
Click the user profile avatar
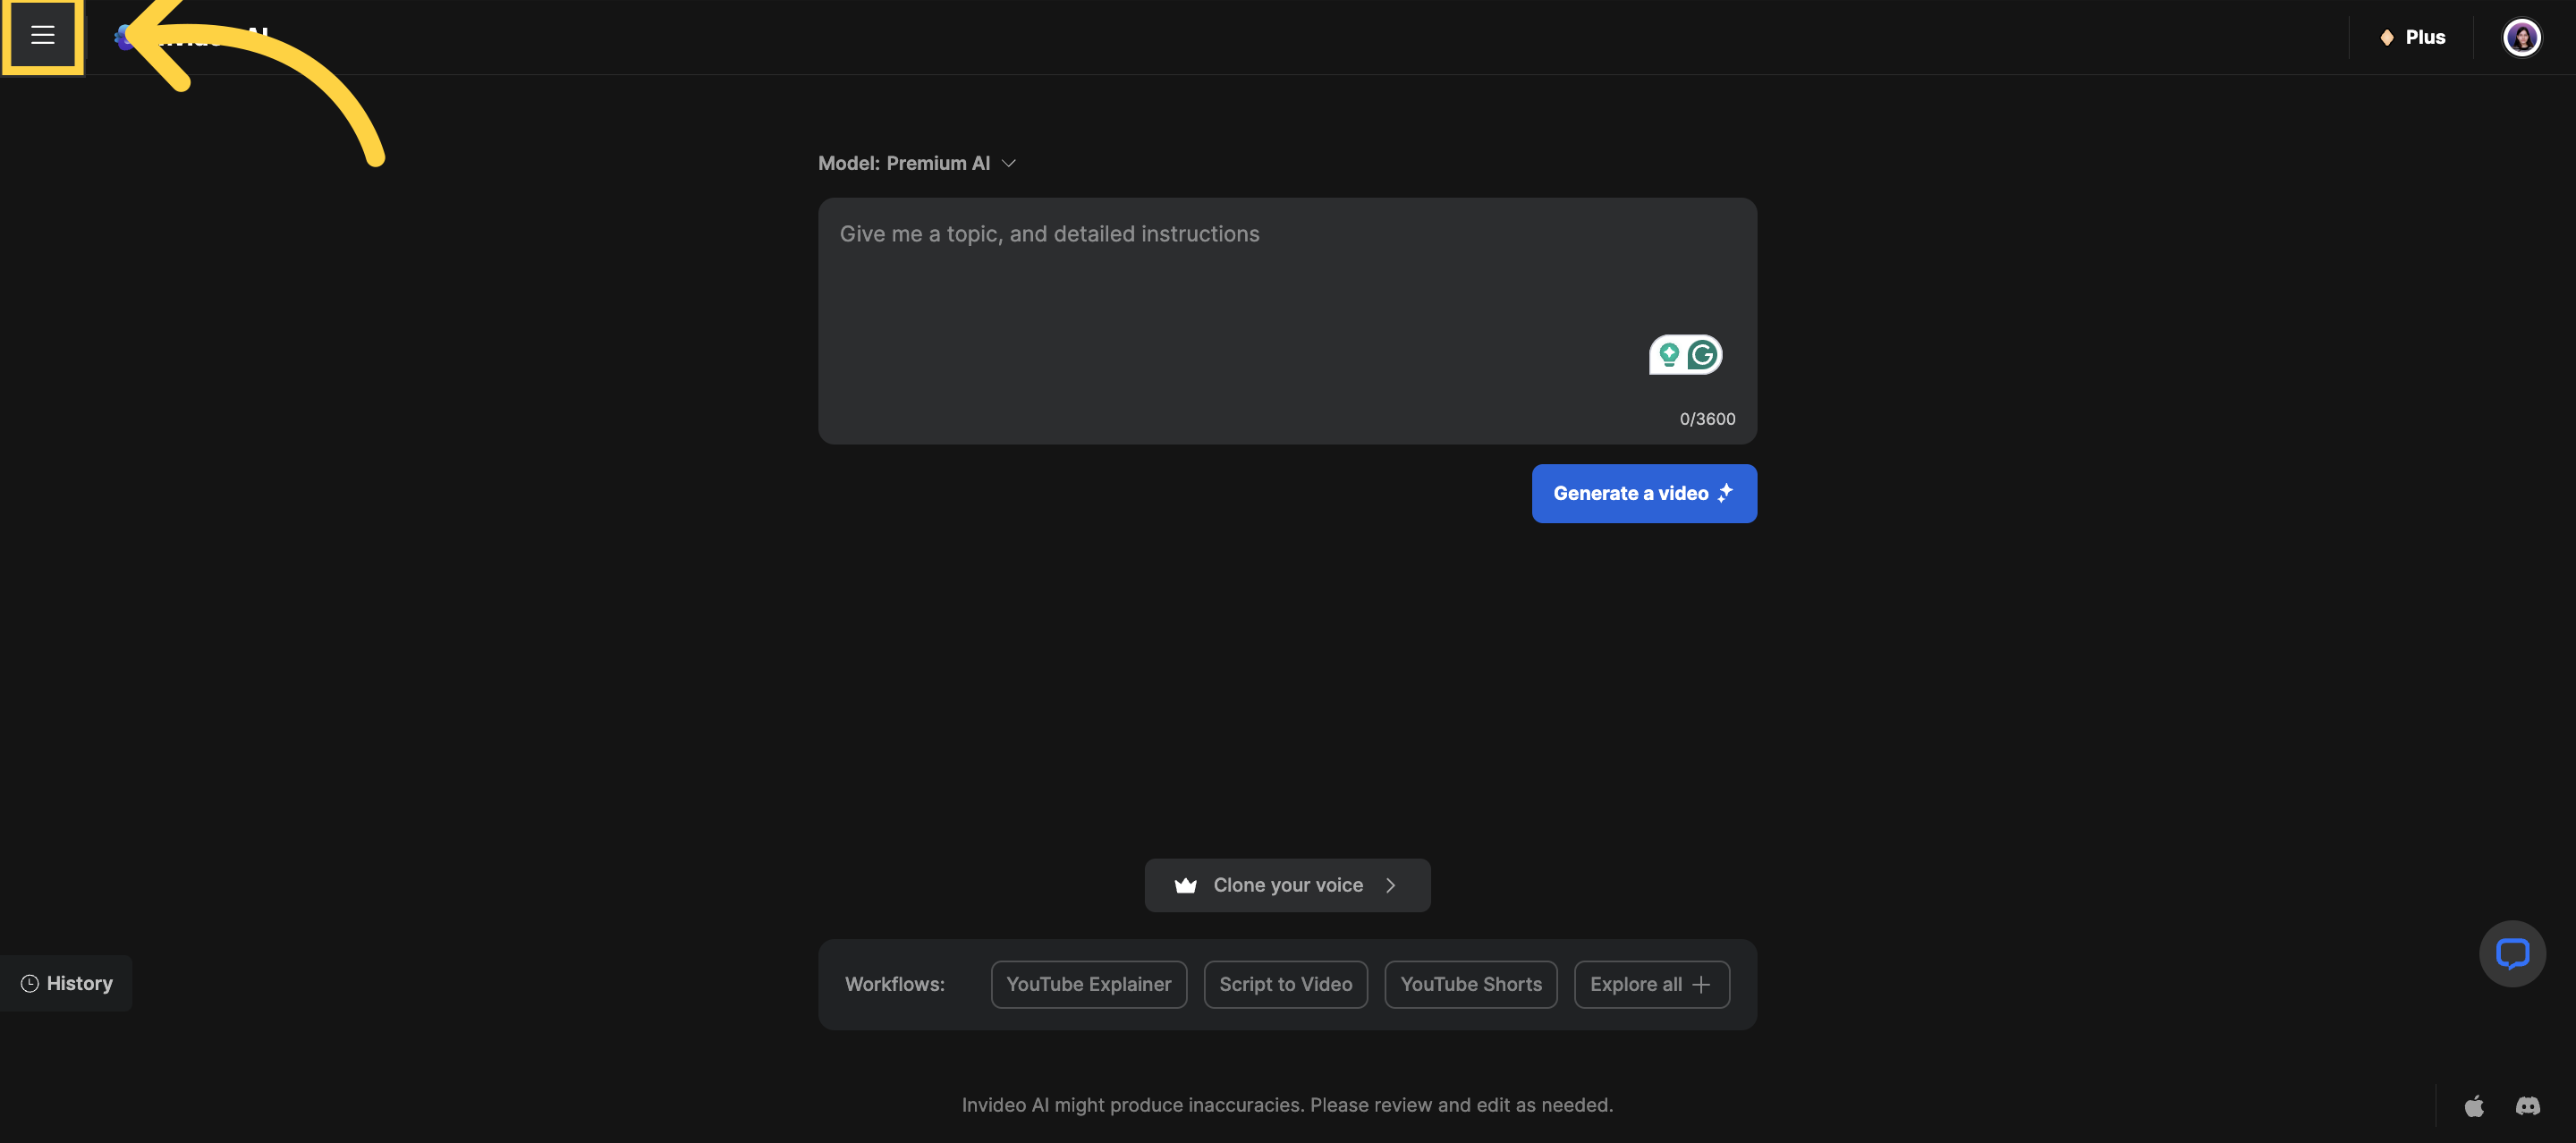click(2521, 37)
